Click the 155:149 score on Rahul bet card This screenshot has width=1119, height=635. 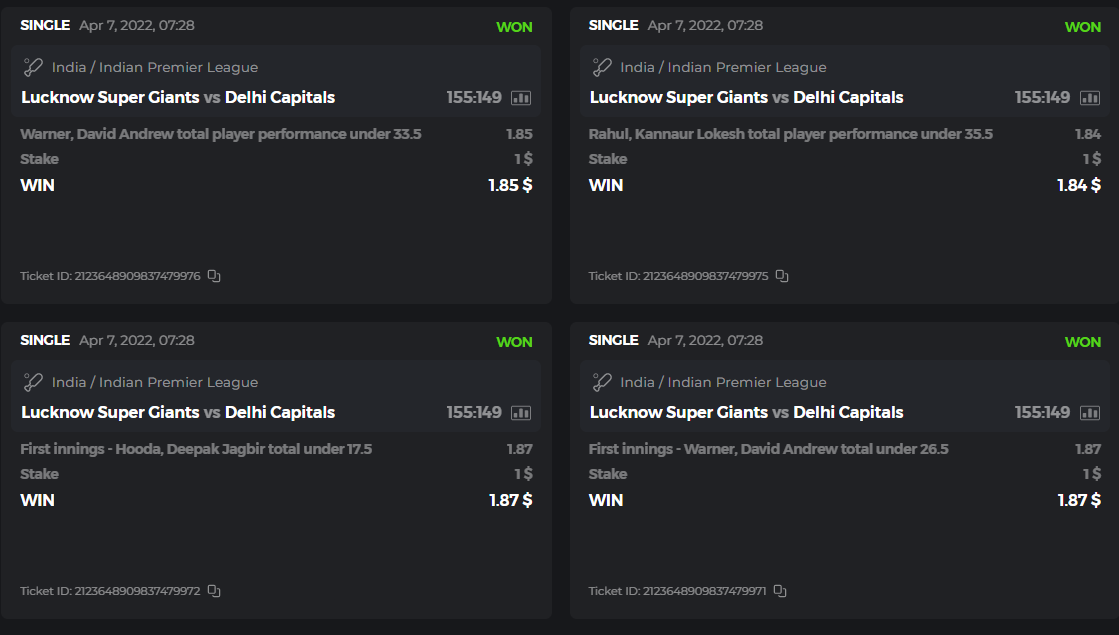pos(1042,98)
